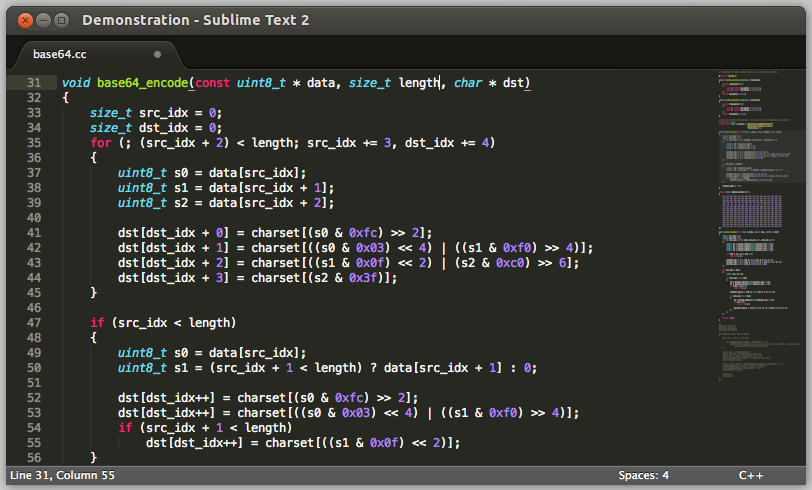Click the resize grip in the bottom-right corner

(x=803, y=481)
